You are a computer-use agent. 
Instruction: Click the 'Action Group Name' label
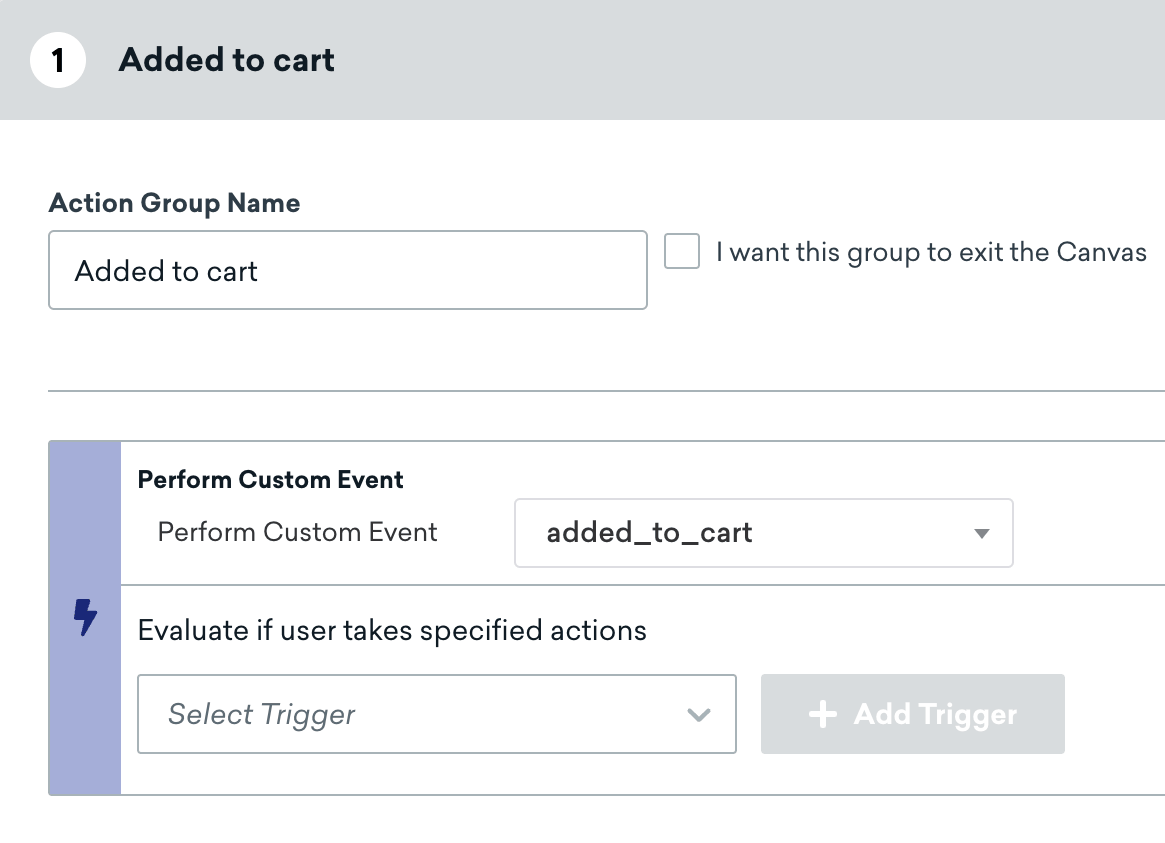click(175, 204)
